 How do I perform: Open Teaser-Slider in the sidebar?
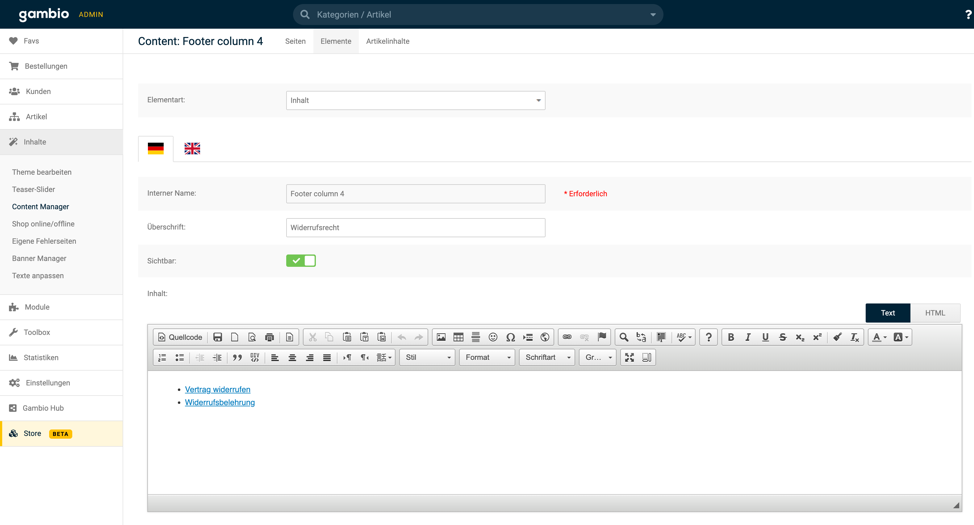pyautogui.click(x=34, y=189)
